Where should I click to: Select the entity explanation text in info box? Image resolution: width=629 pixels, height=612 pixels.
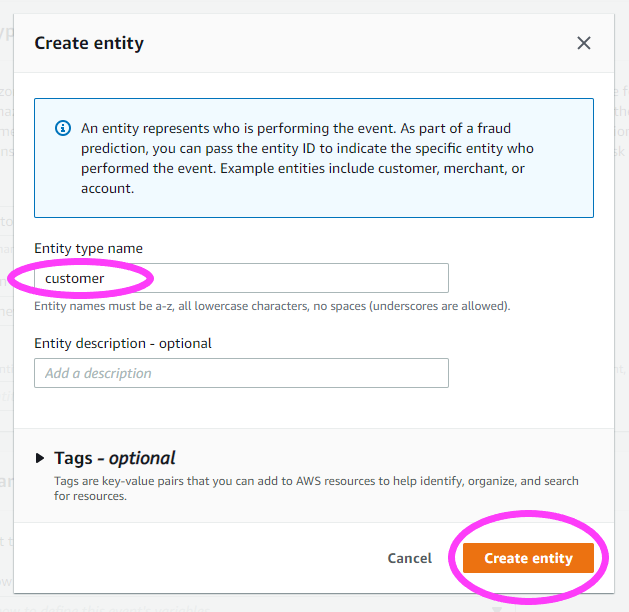[x=307, y=158]
